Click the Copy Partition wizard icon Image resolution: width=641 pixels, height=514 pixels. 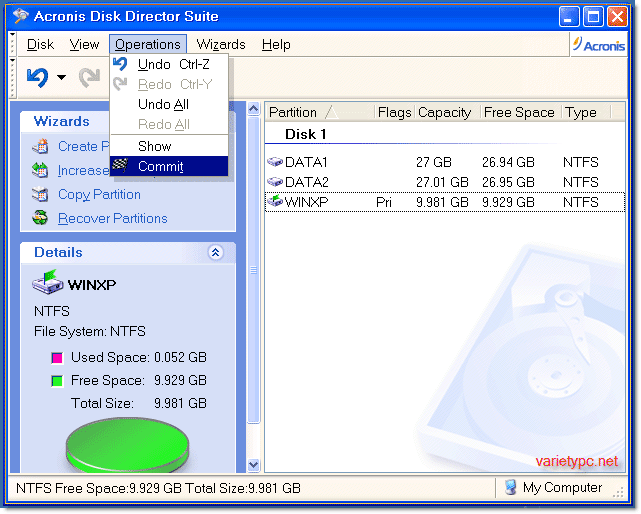point(40,194)
